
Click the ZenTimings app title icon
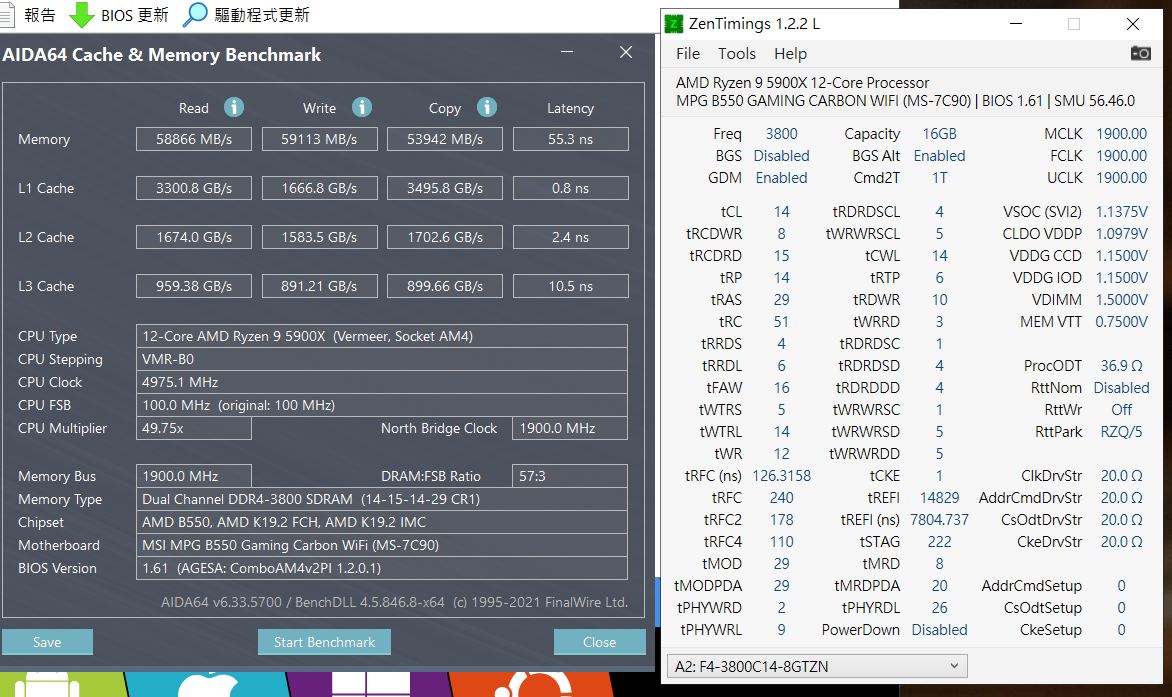(673, 24)
